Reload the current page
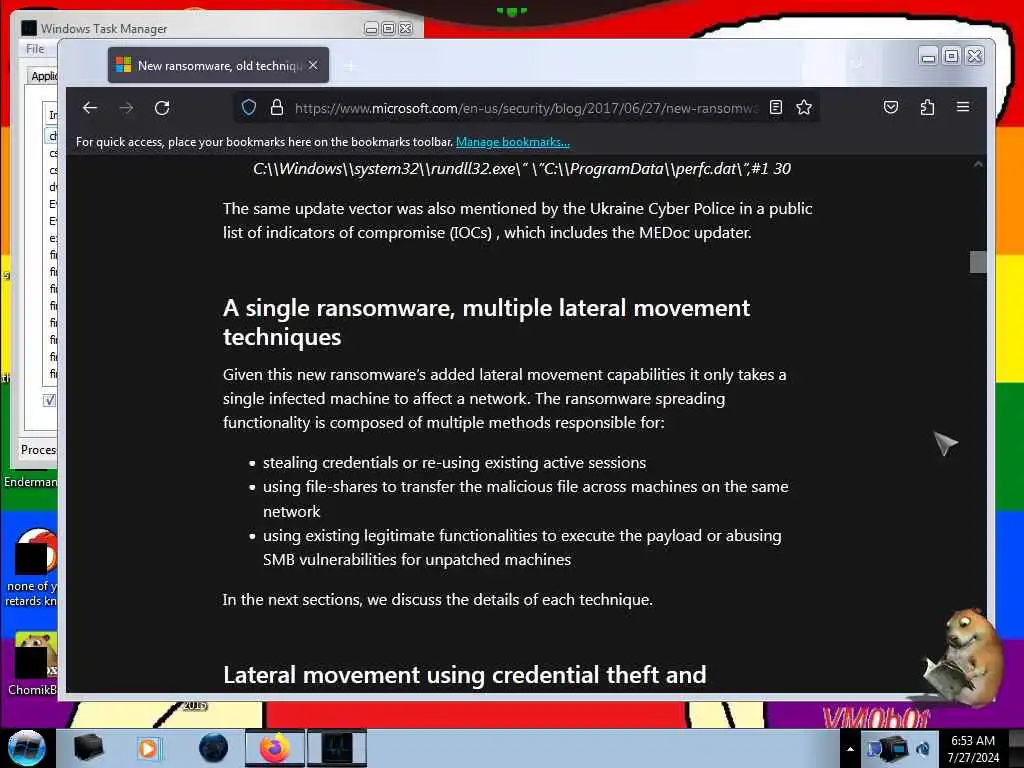This screenshot has height=768, width=1024. point(162,108)
